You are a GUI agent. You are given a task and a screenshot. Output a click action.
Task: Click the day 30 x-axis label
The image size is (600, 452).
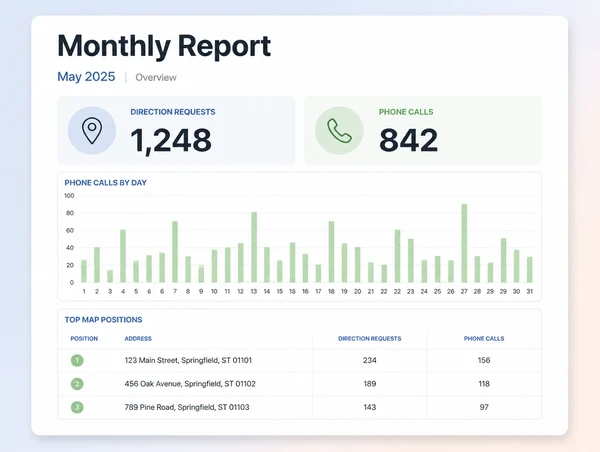coord(516,292)
